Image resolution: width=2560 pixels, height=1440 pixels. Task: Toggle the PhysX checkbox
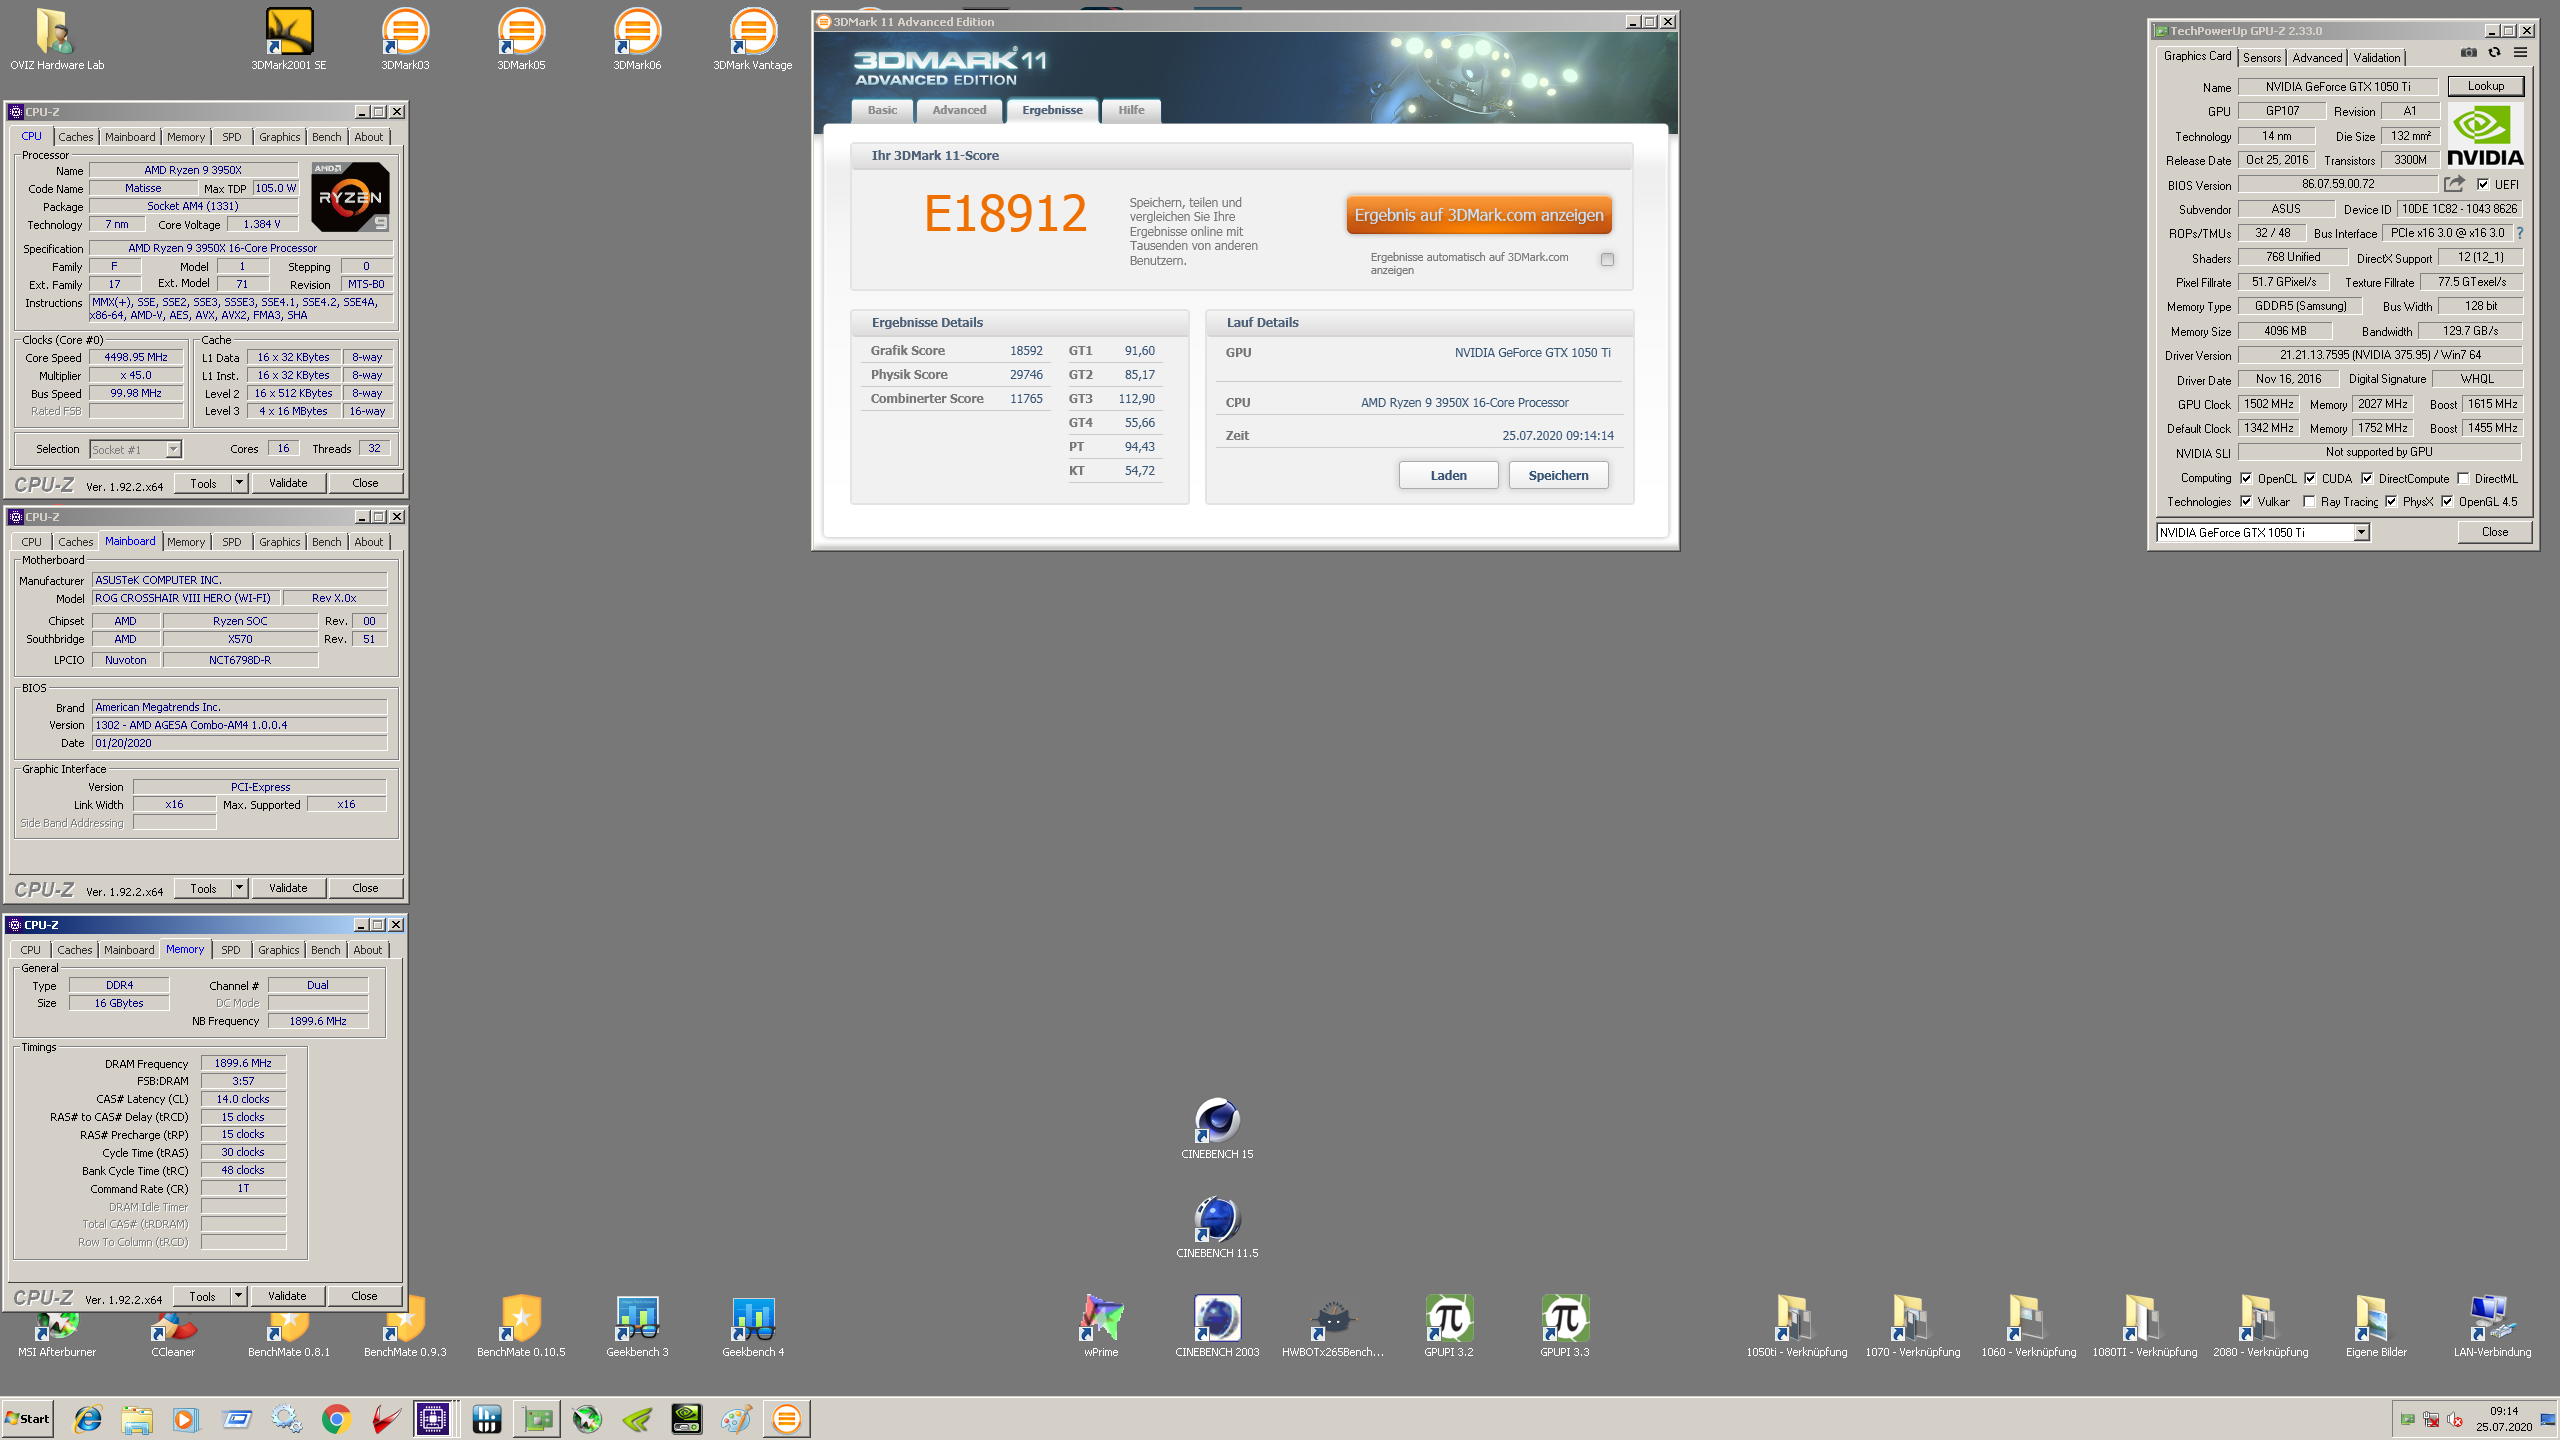(2391, 501)
